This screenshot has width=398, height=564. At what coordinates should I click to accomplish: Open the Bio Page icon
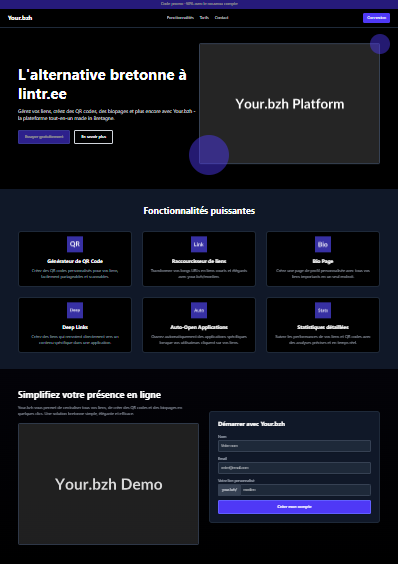click(323, 244)
